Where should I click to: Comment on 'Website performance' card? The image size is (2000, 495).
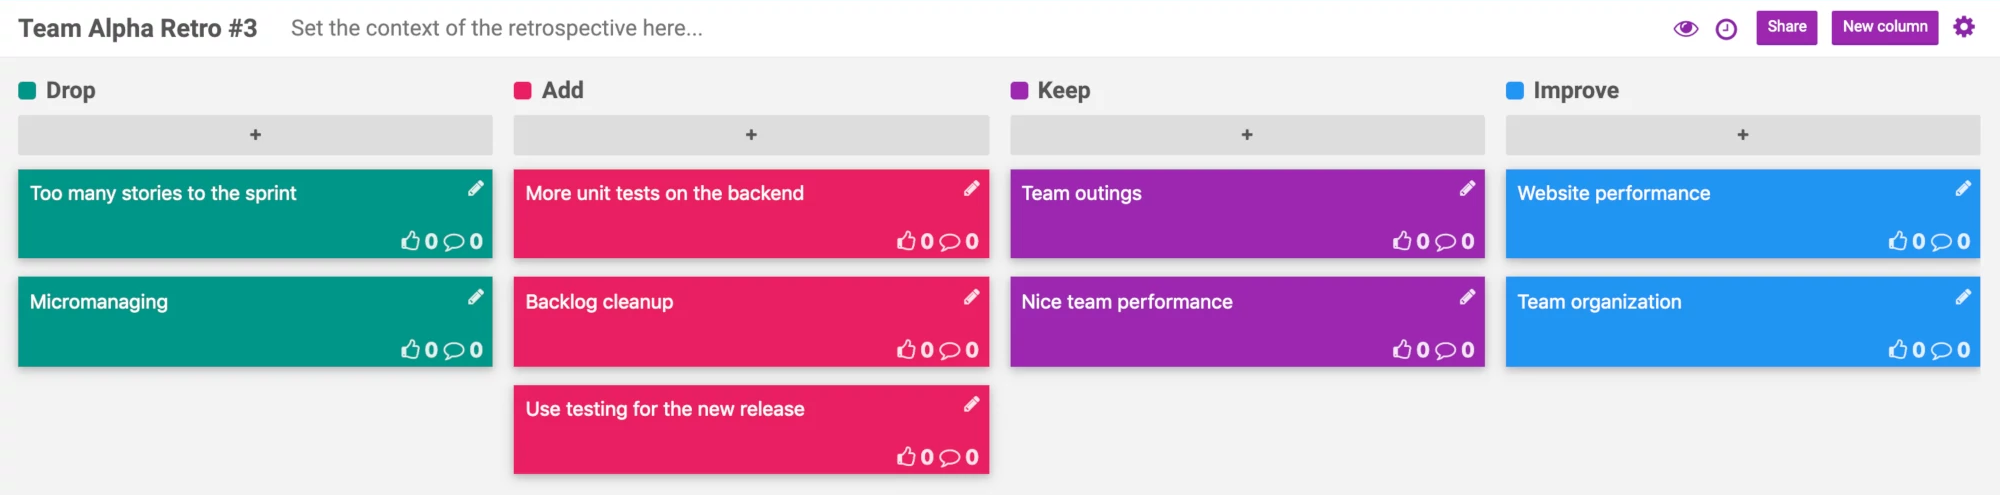1941,241
